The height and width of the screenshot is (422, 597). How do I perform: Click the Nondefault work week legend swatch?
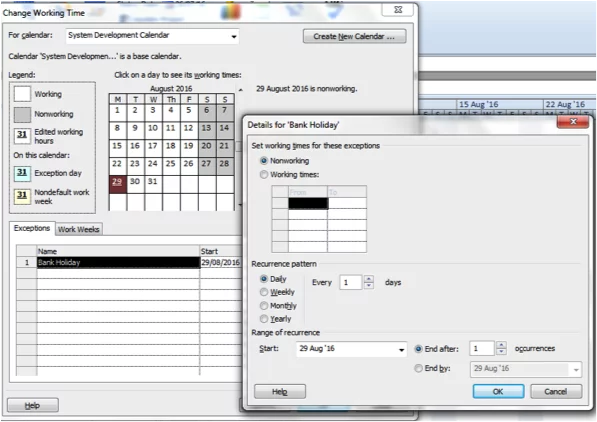click(x=22, y=196)
